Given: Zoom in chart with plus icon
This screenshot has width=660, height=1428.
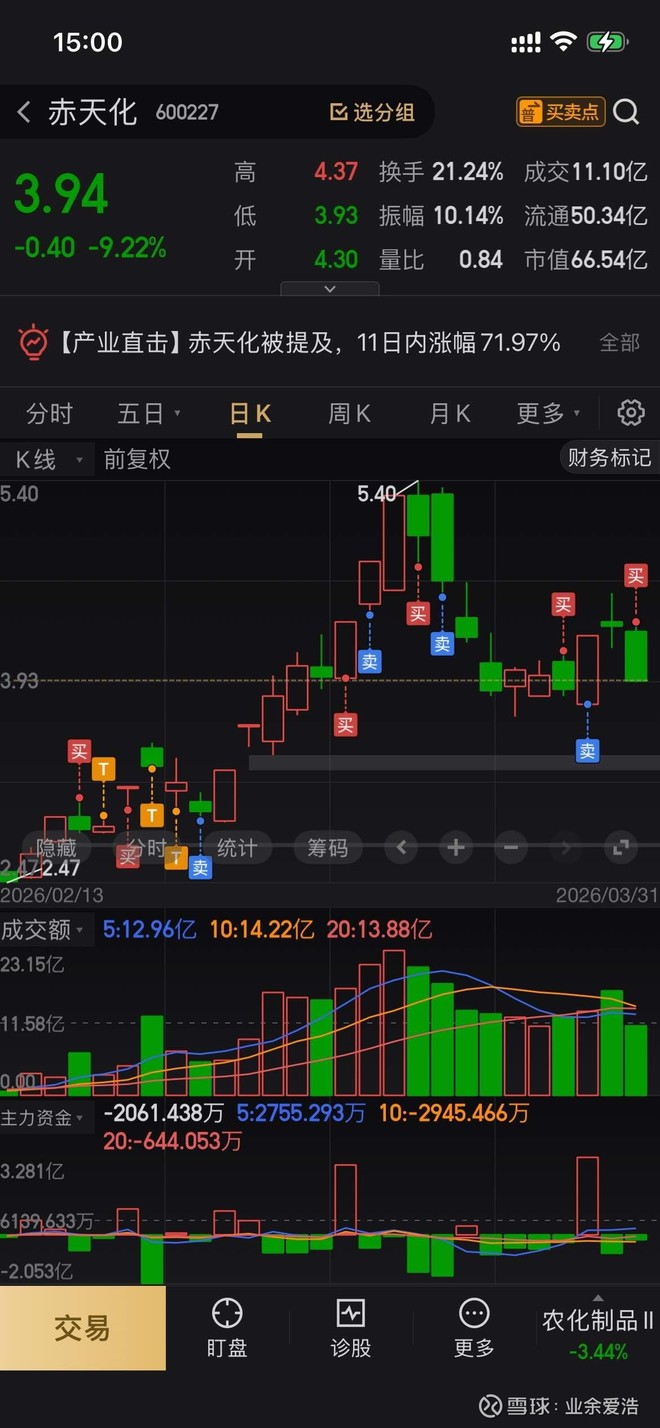Looking at the screenshot, I should (456, 848).
